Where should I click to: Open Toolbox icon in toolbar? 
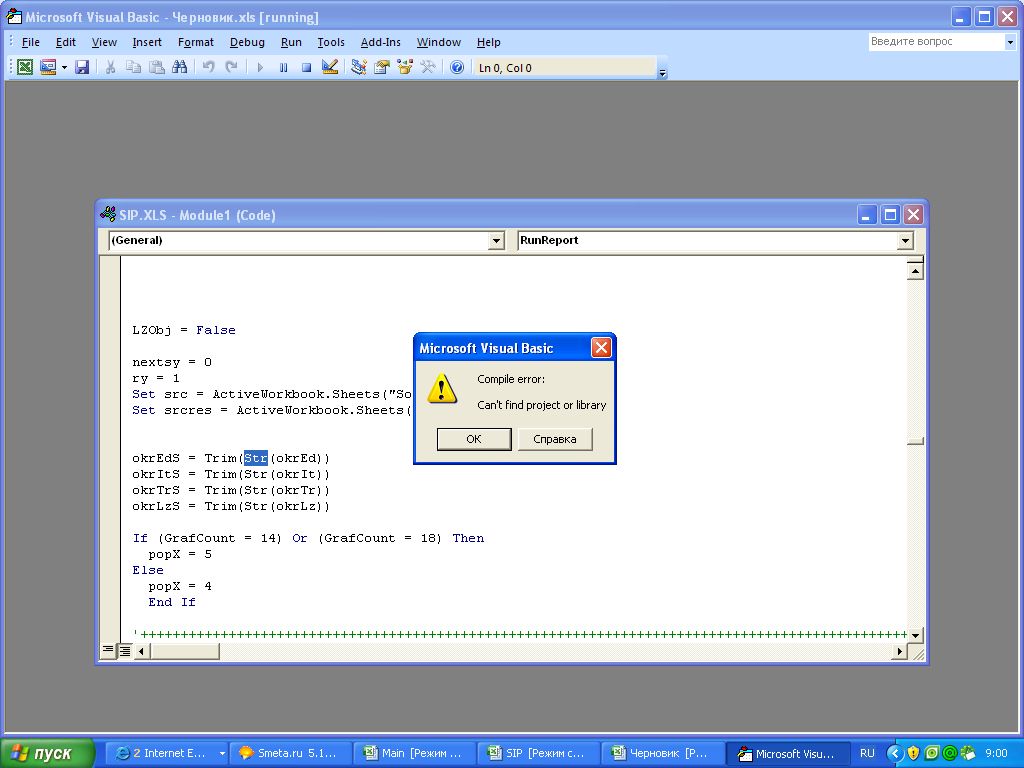click(428, 67)
